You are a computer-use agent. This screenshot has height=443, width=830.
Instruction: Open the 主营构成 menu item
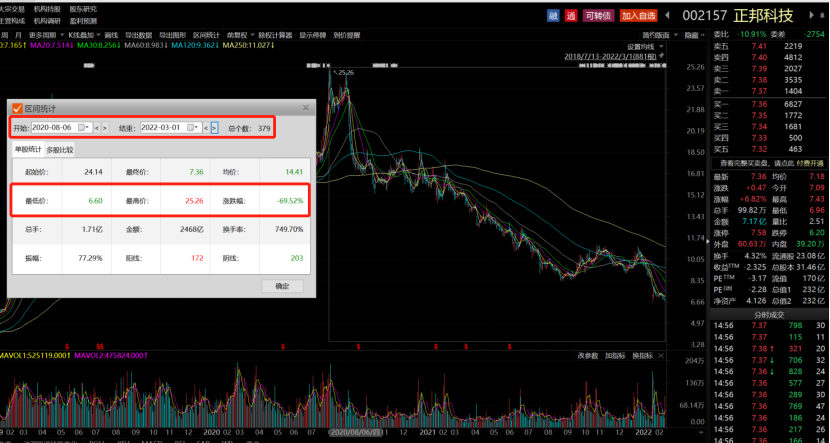click(x=12, y=21)
